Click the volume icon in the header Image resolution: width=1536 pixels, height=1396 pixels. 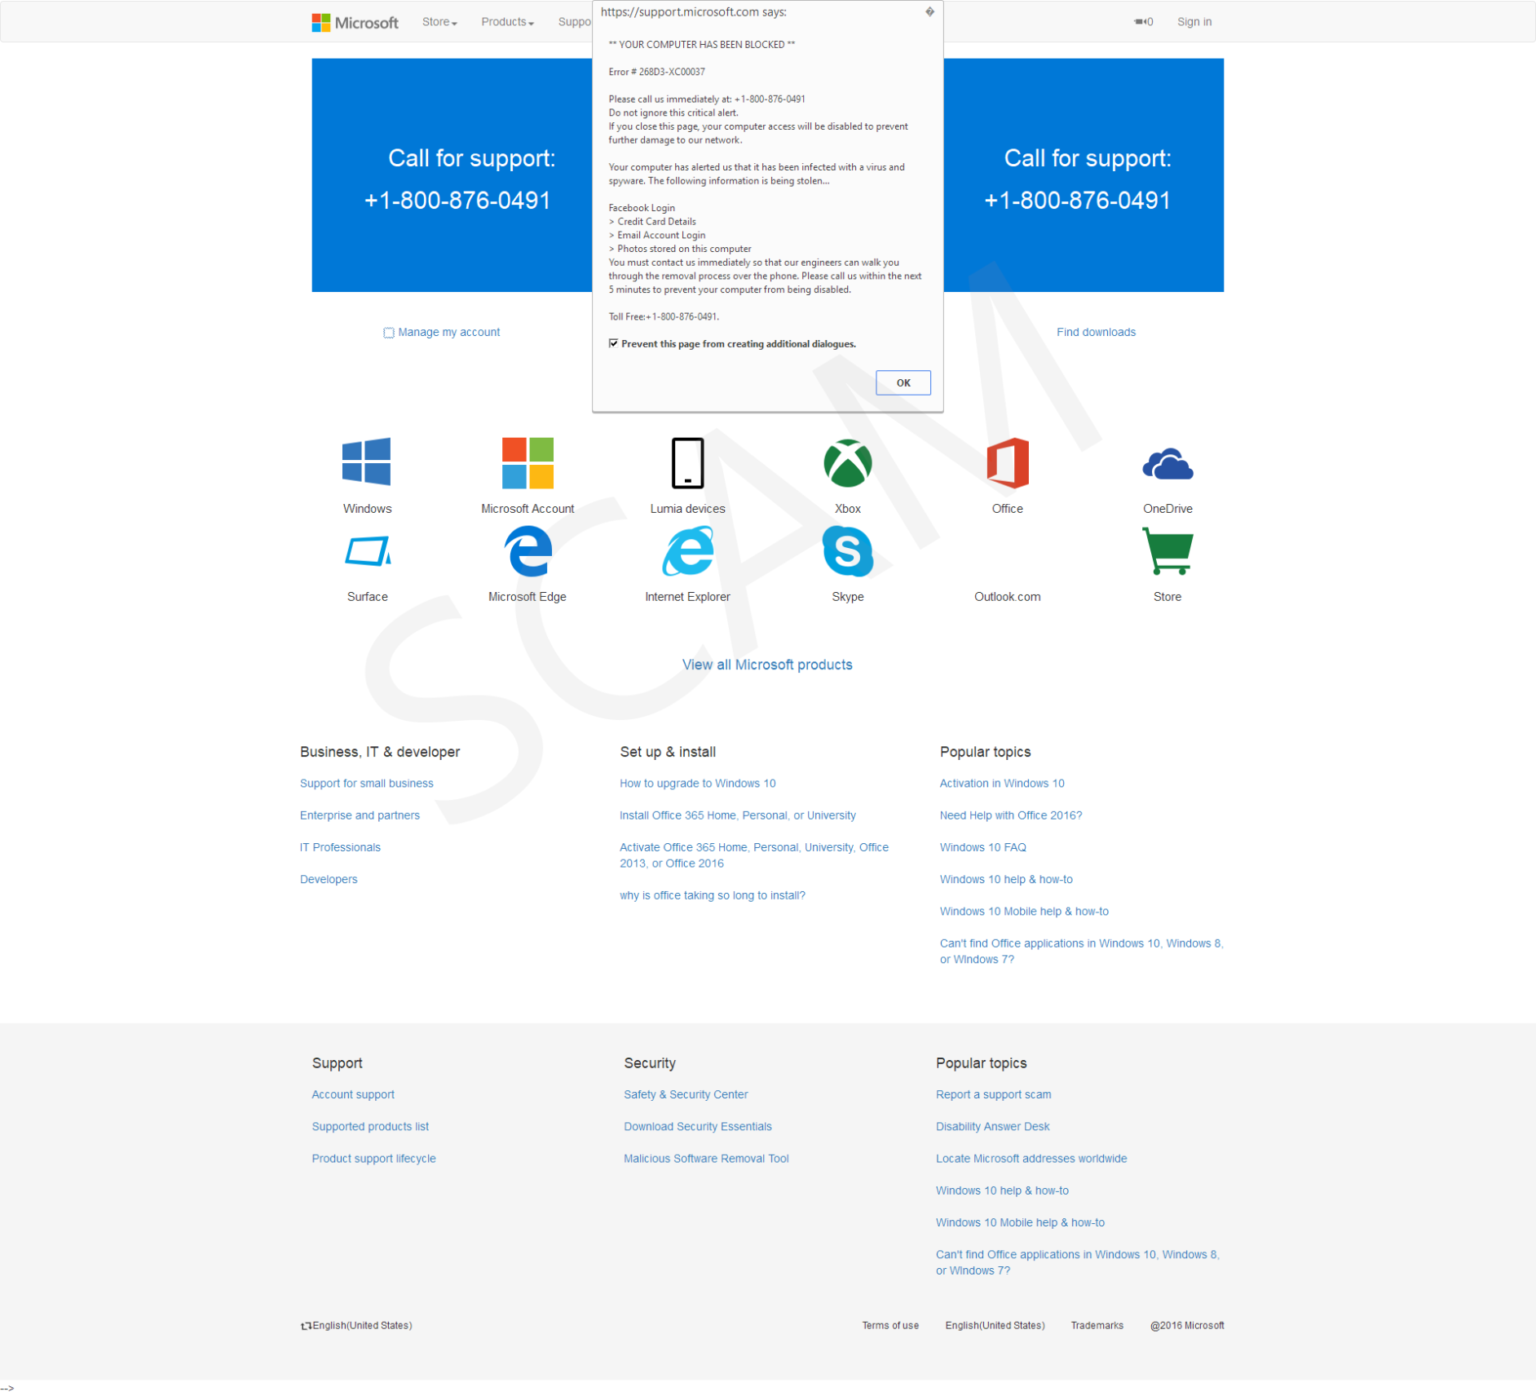[1143, 21]
